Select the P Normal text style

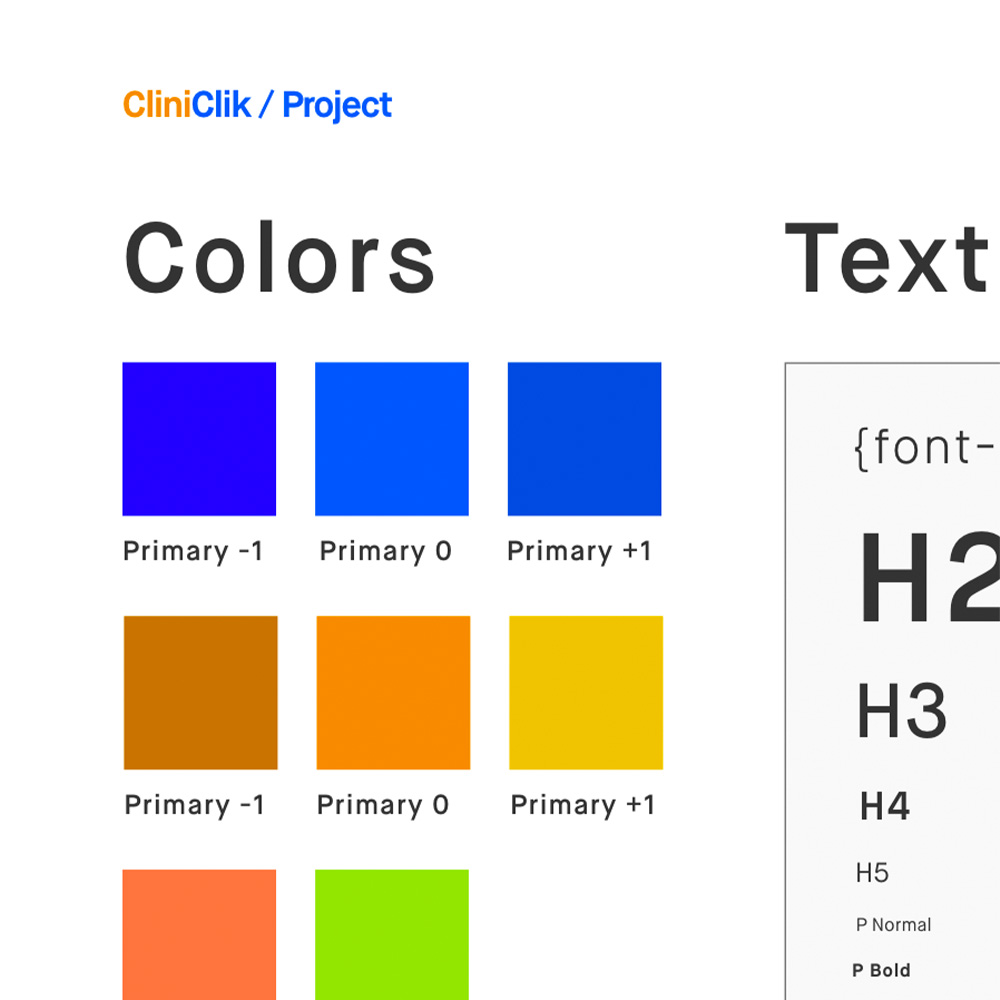click(x=893, y=925)
